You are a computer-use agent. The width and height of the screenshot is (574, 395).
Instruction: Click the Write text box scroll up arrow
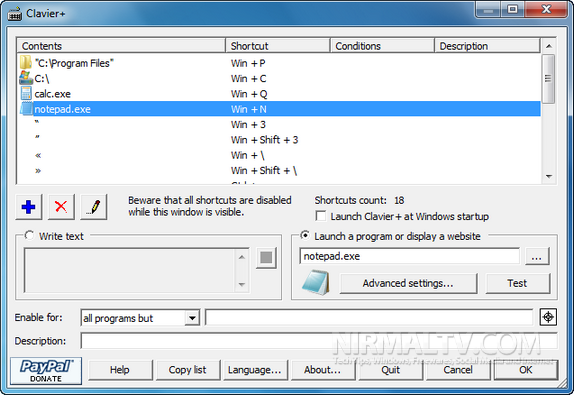pos(242,257)
